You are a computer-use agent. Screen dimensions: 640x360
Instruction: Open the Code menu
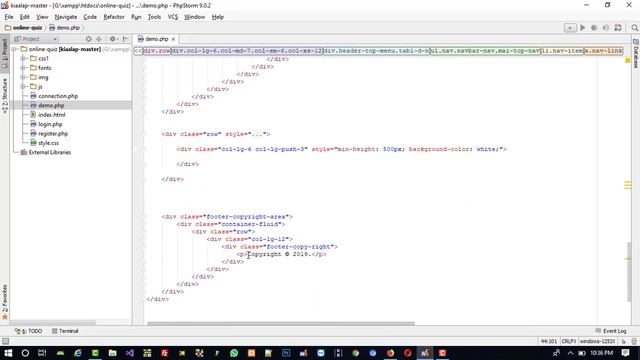point(90,17)
